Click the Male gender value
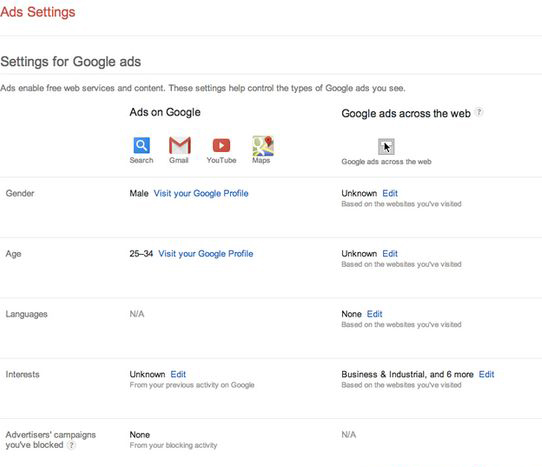The height and width of the screenshot is (467, 542). click(139, 193)
